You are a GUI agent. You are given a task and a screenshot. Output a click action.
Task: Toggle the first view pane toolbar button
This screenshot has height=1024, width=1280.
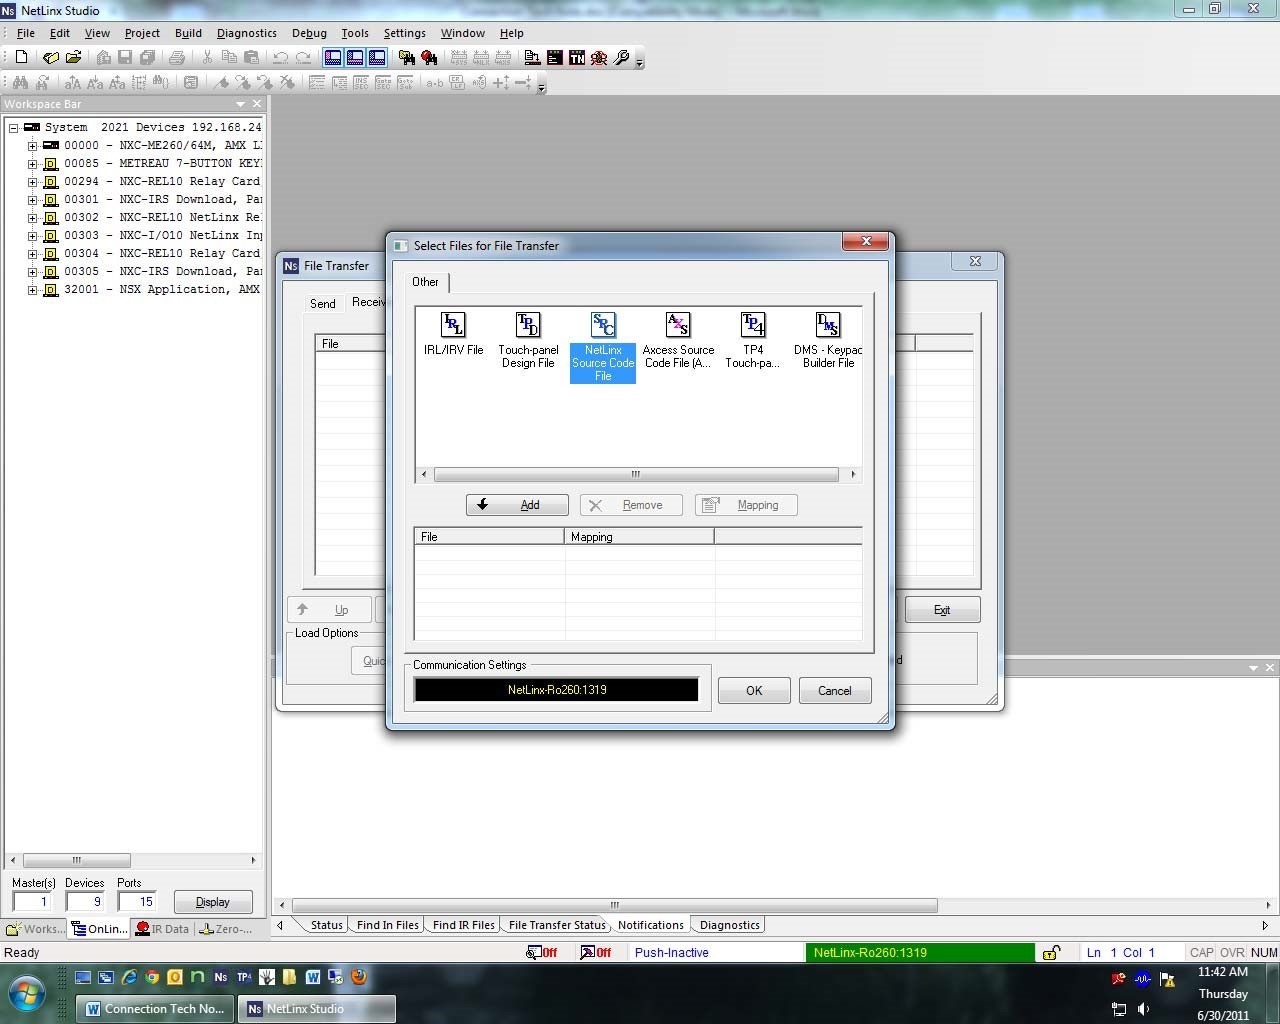tap(333, 58)
